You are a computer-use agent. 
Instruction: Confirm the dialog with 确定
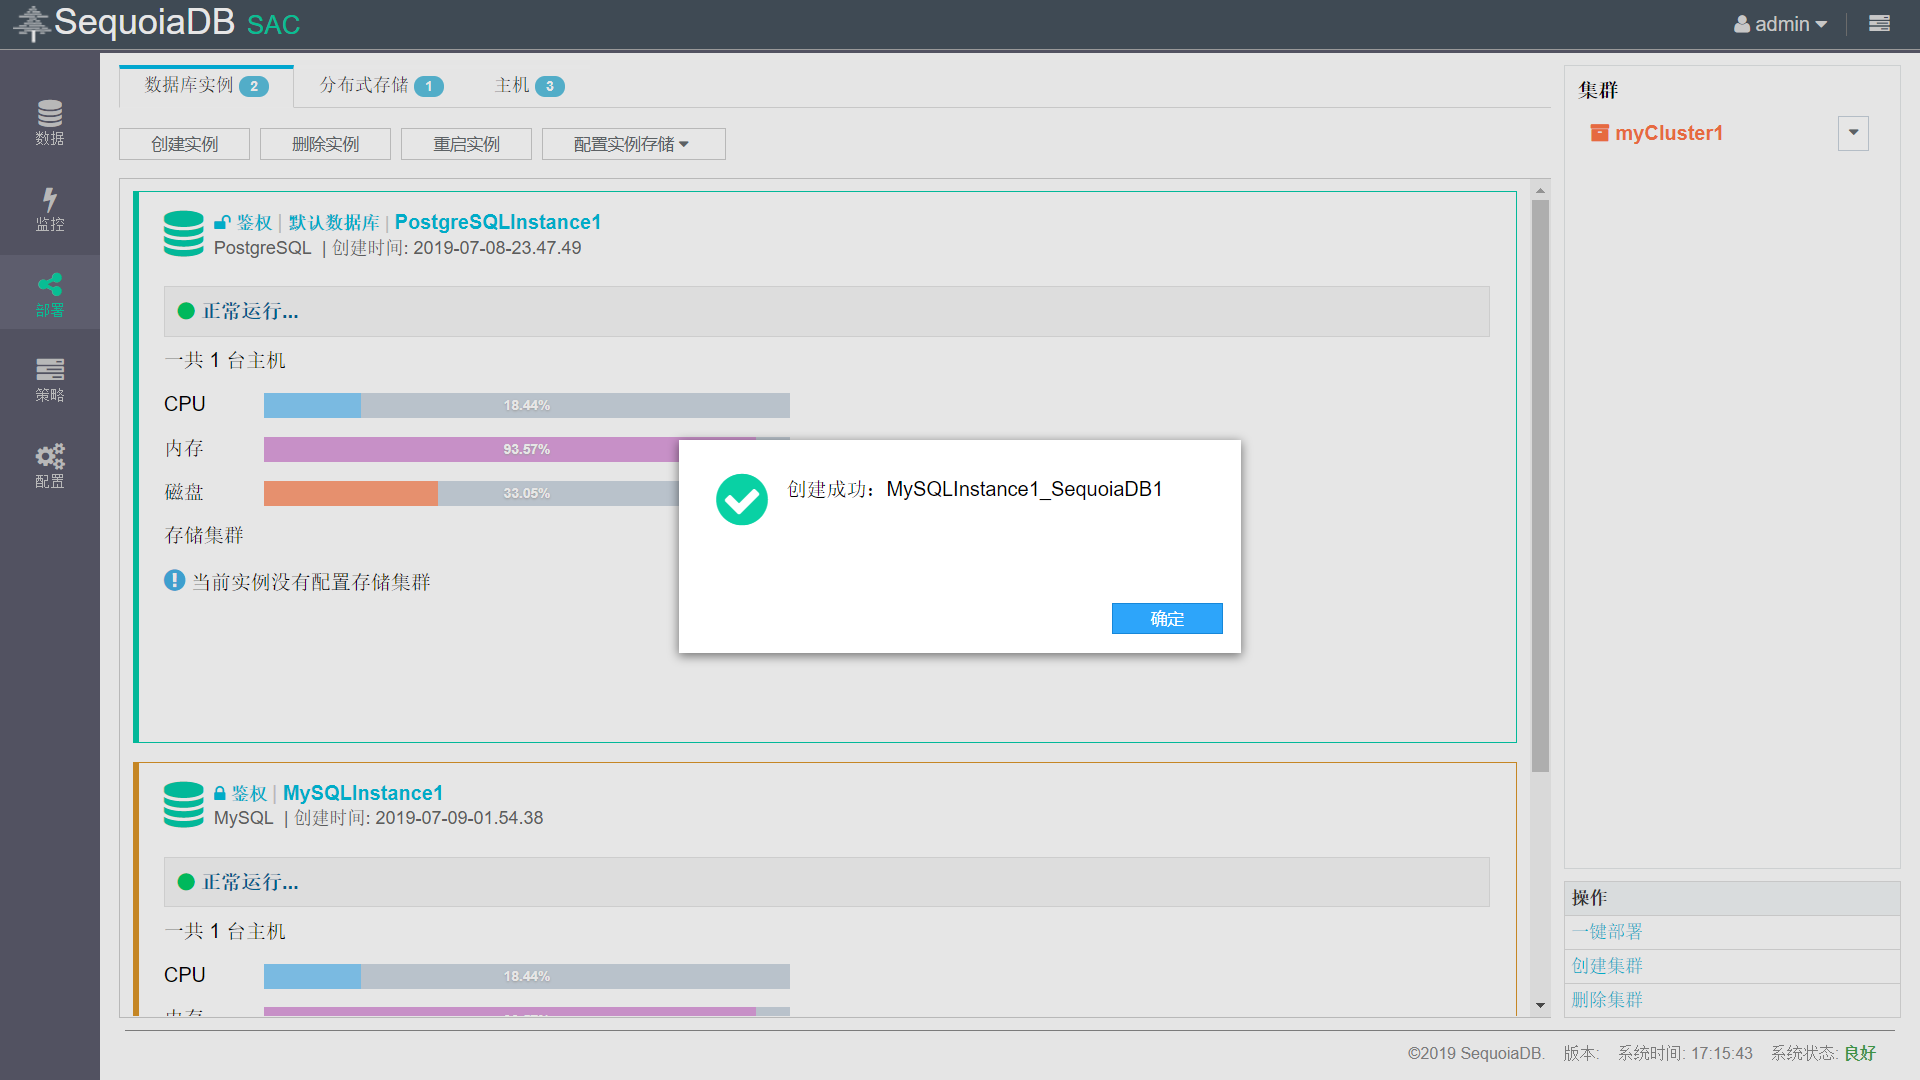[1167, 618]
